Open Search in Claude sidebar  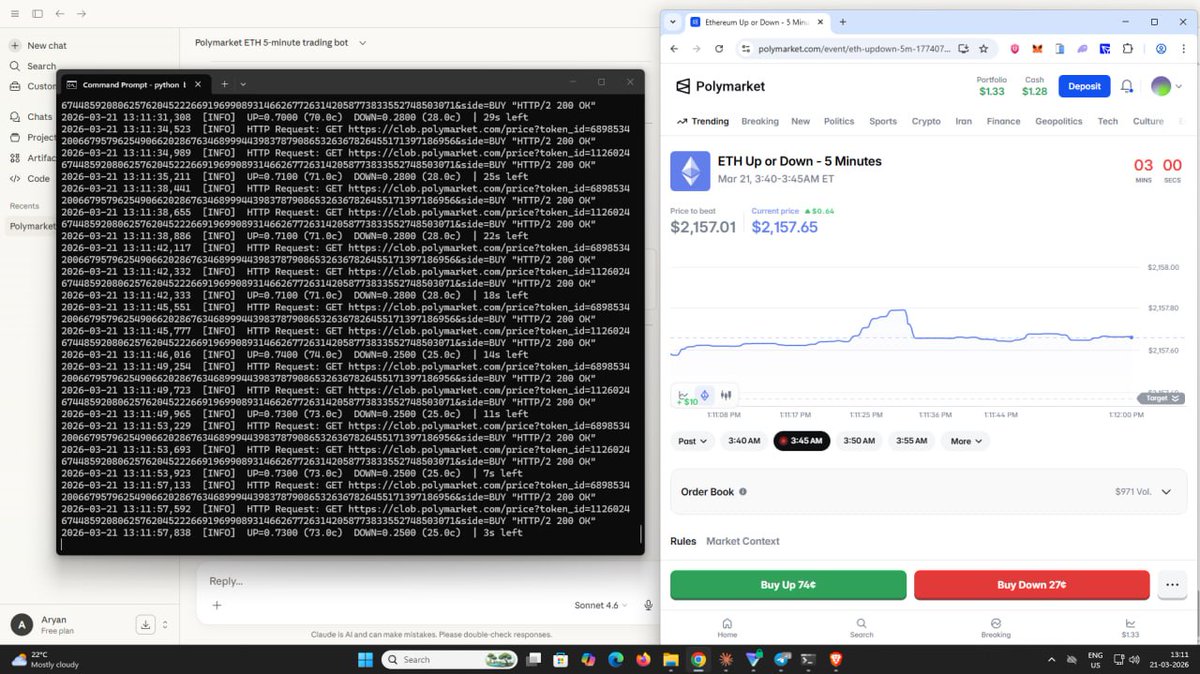click(33, 66)
